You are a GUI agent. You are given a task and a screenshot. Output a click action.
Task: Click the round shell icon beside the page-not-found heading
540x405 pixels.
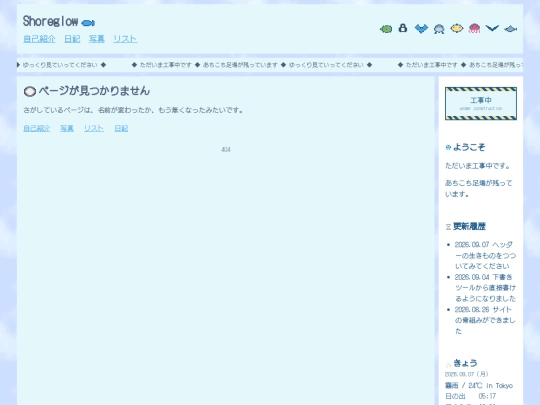pyautogui.click(x=30, y=92)
